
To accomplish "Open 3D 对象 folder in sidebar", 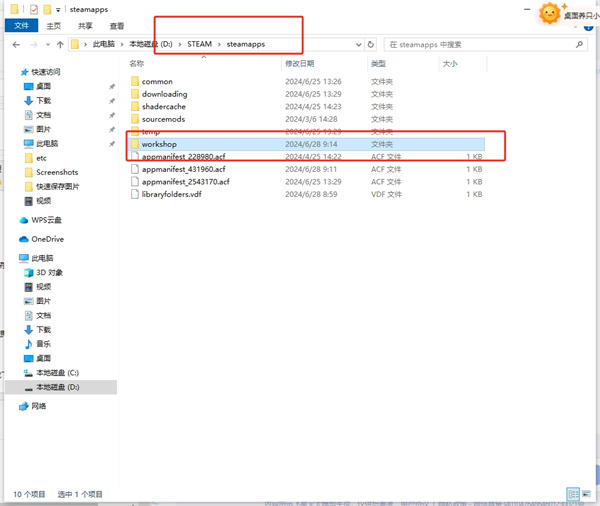I will (x=49, y=272).
